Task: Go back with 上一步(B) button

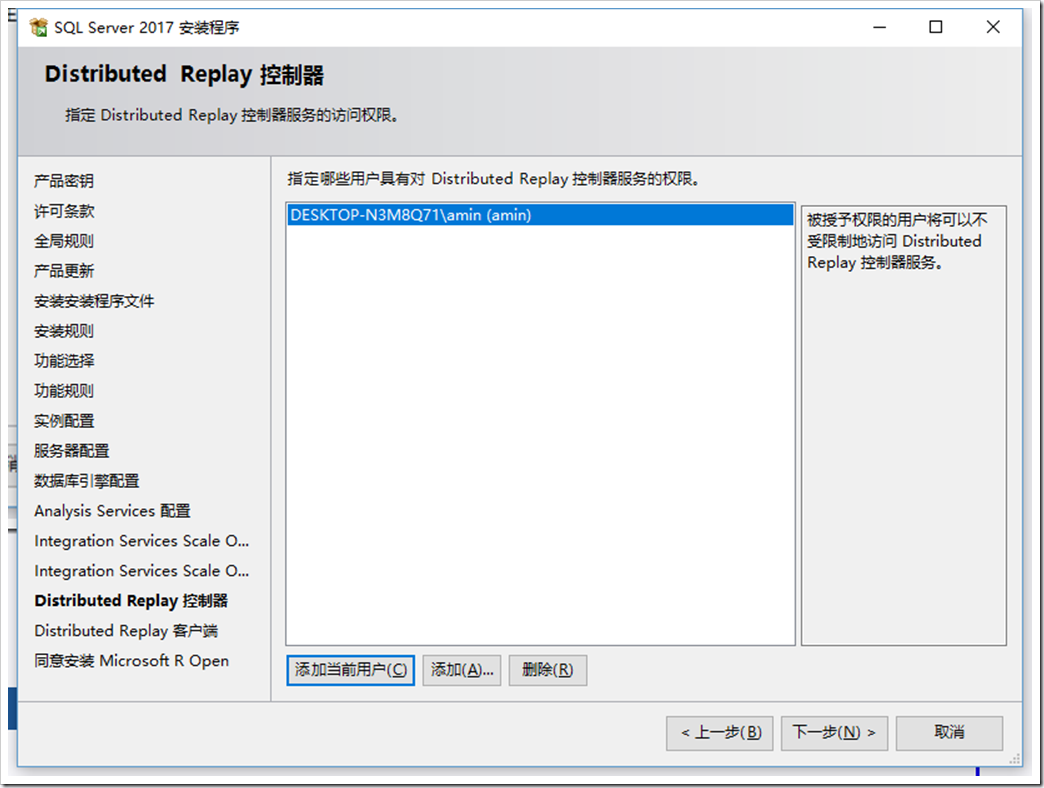Action: coord(719,733)
